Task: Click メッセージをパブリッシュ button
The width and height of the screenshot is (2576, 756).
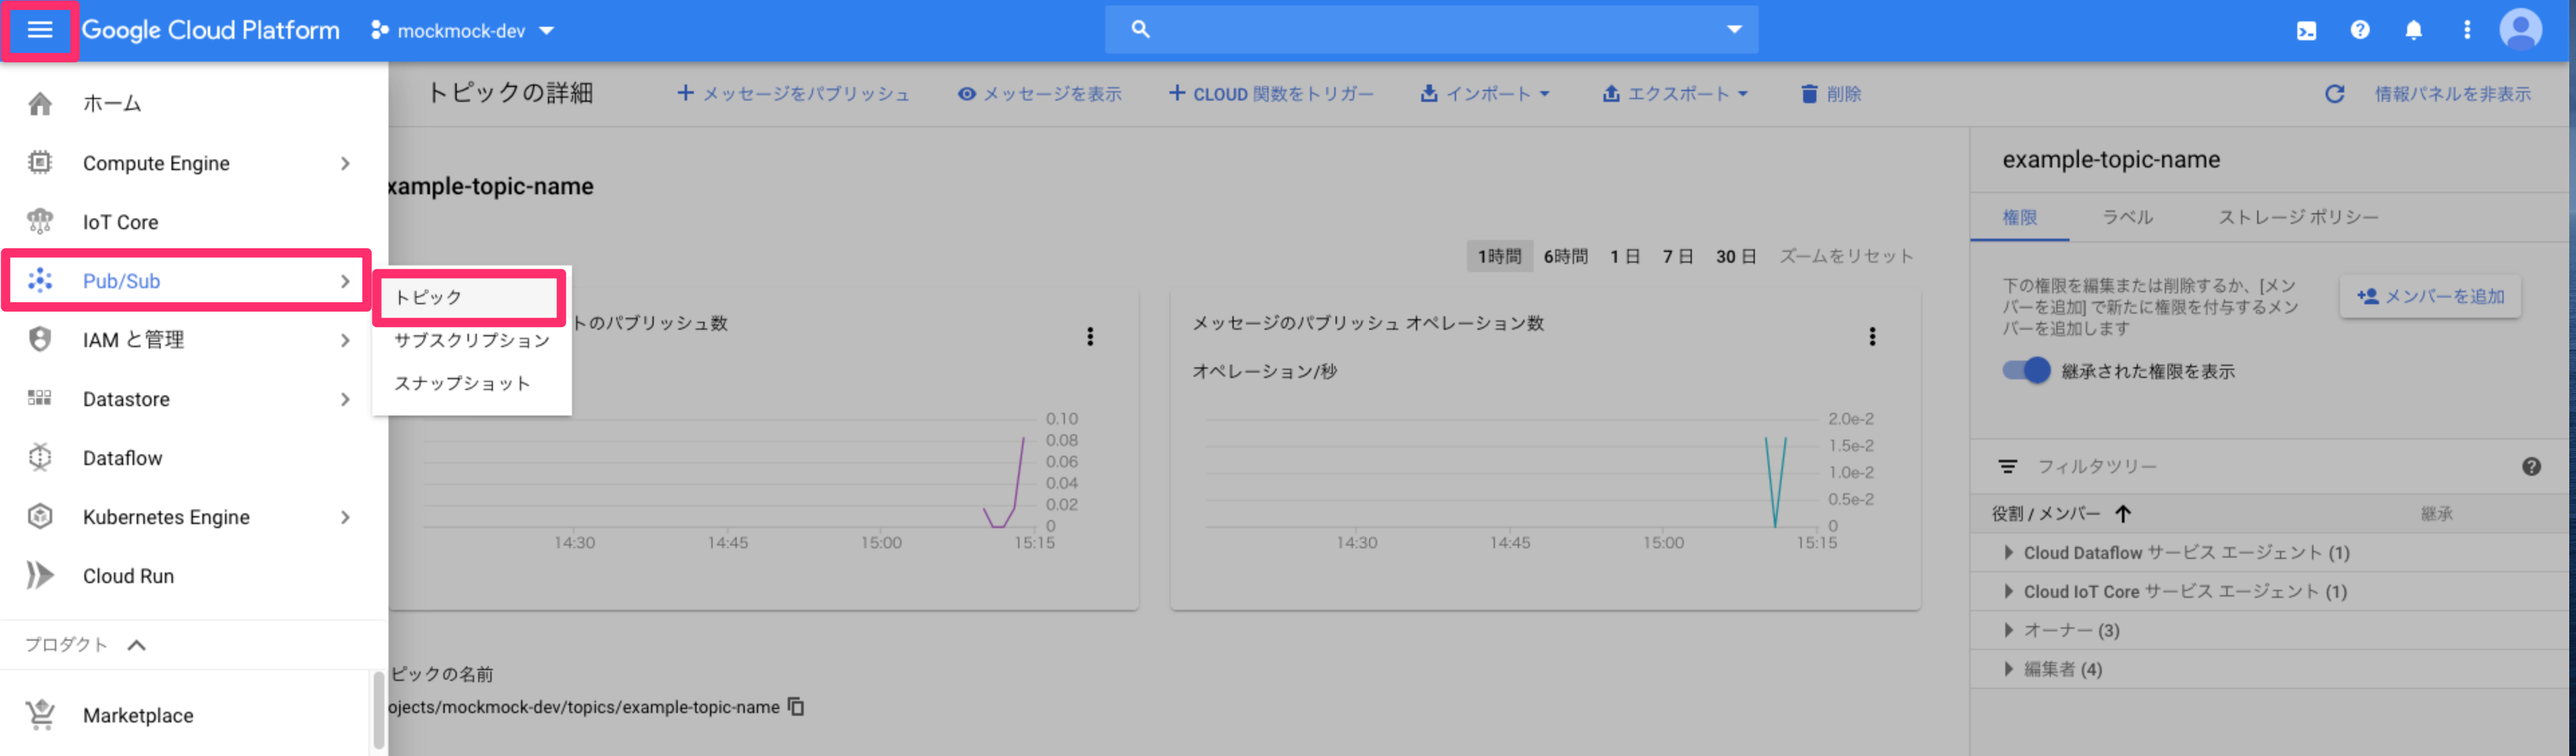Action: (794, 94)
